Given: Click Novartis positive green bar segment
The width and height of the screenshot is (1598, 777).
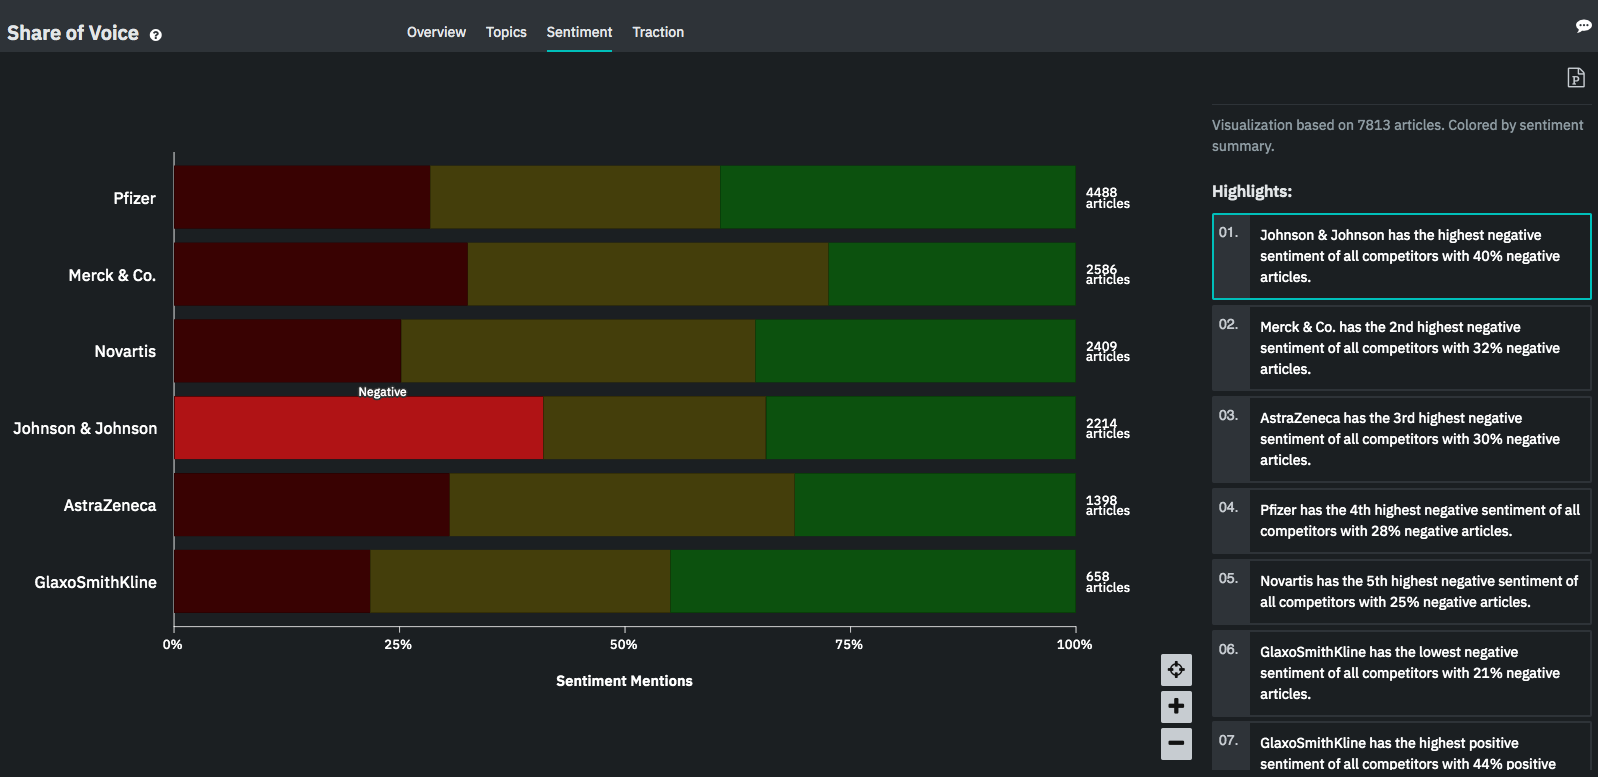Looking at the screenshot, I should [x=915, y=351].
